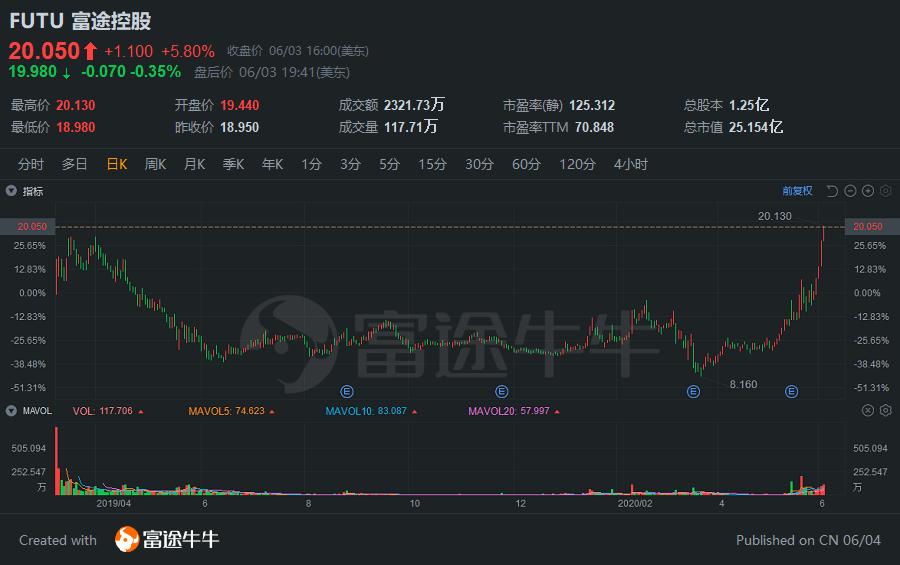The width and height of the screenshot is (900, 565).
Task: Click the 开盘价 19.440 value
Action: pyautogui.click(x=239, y=105)
